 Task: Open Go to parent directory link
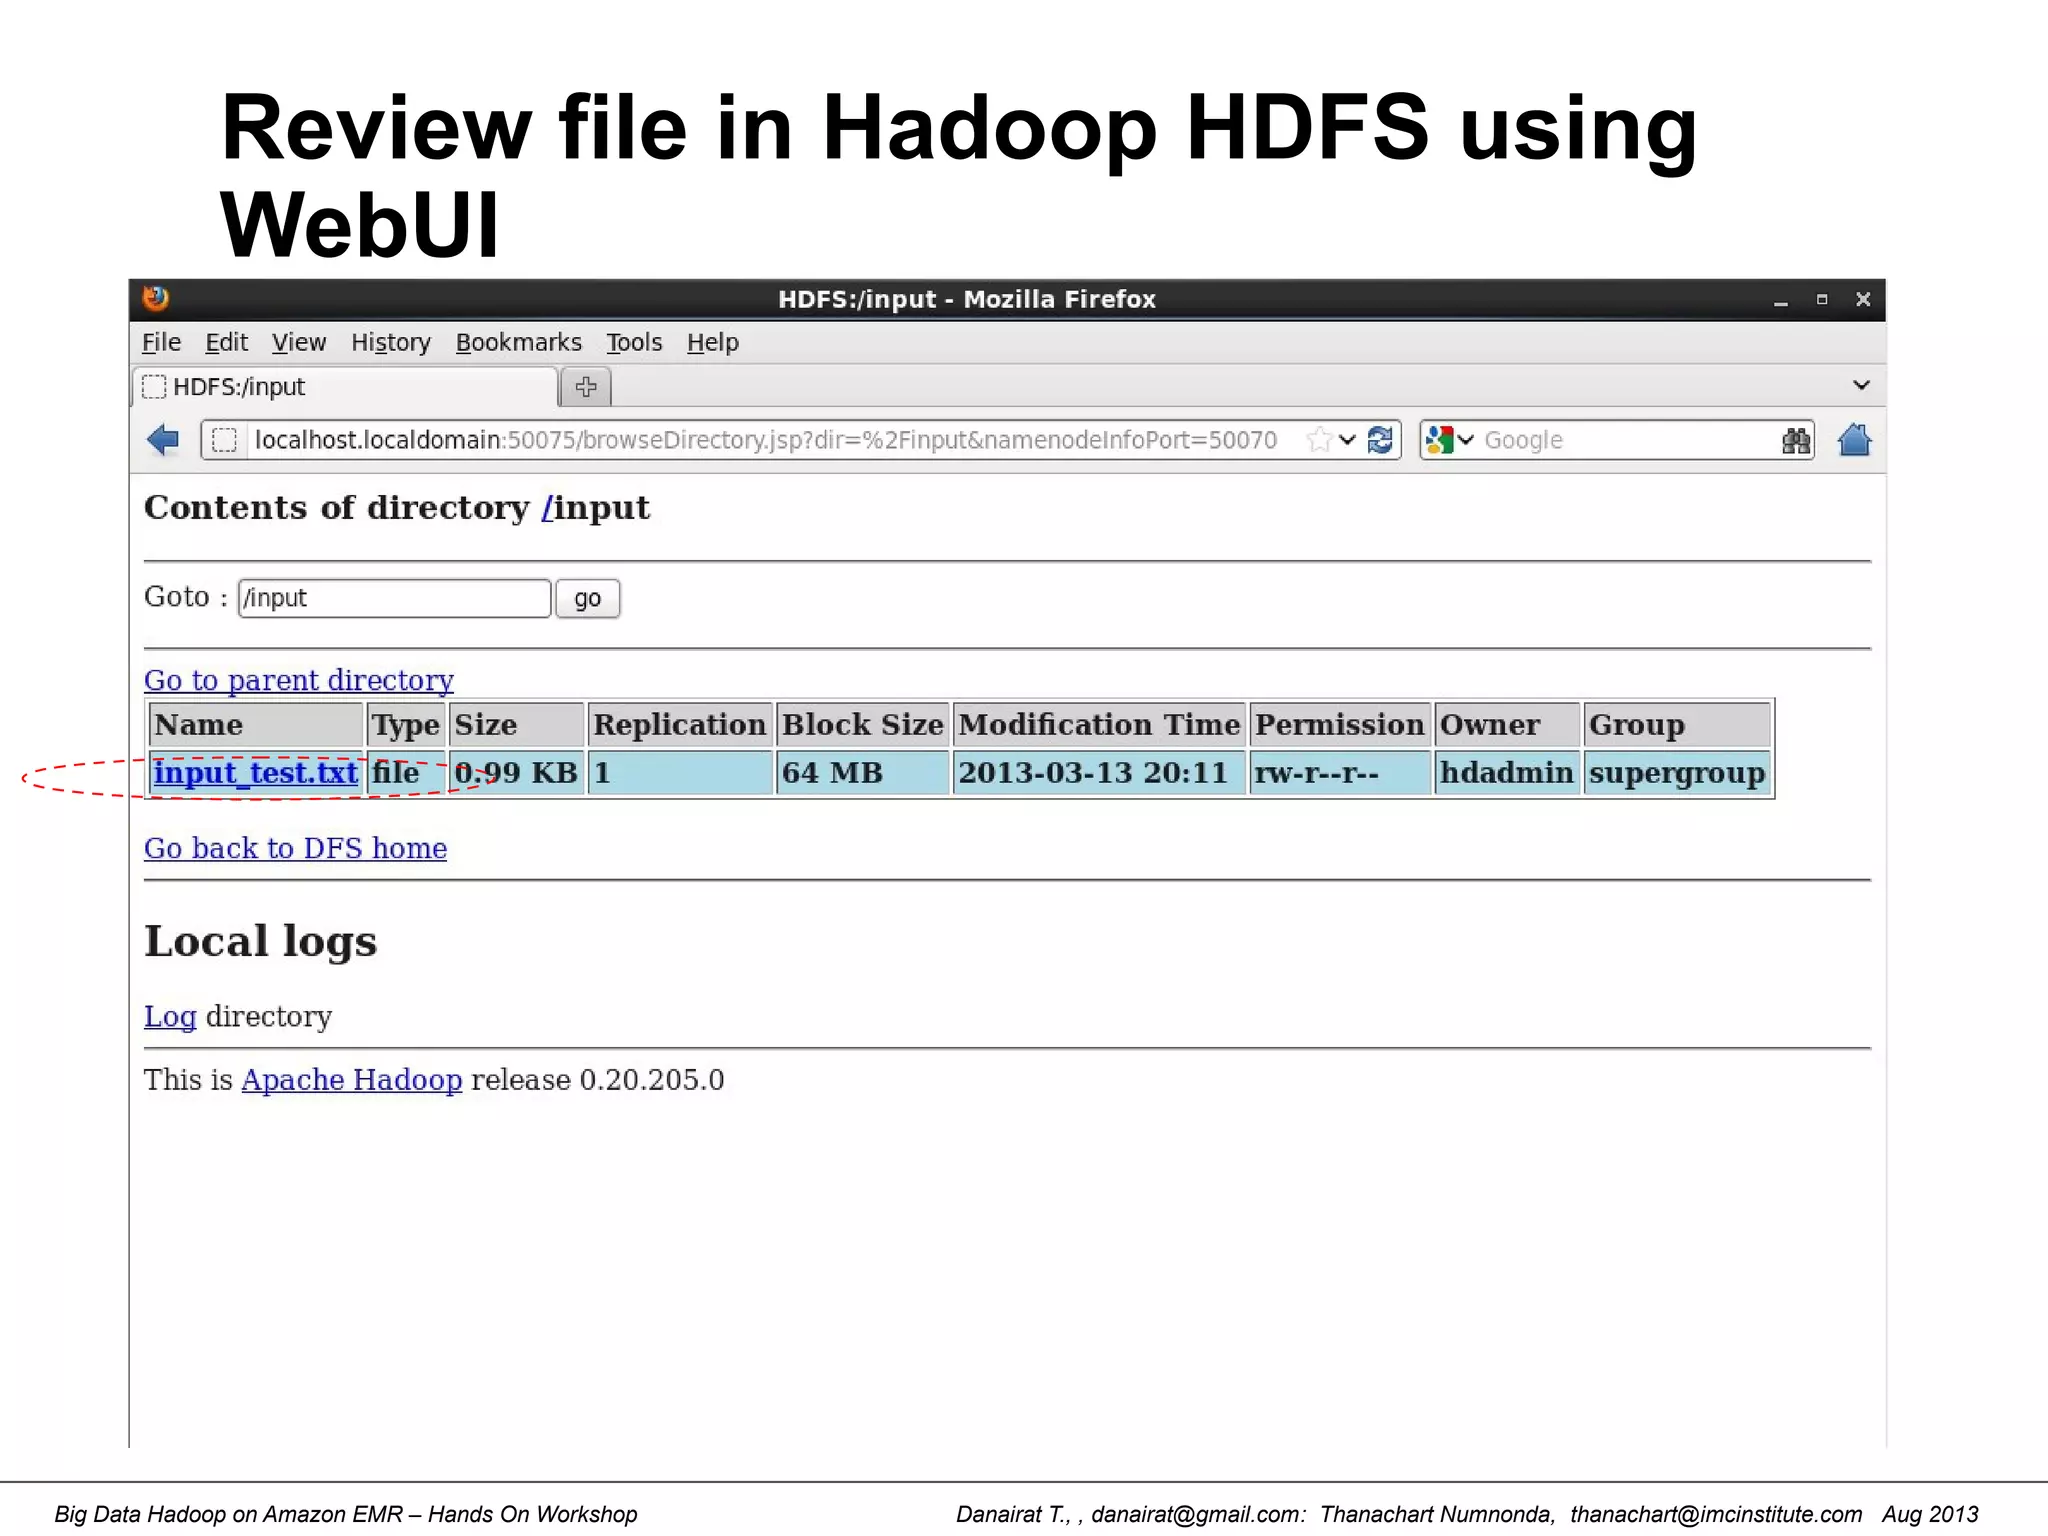[299, 680]
